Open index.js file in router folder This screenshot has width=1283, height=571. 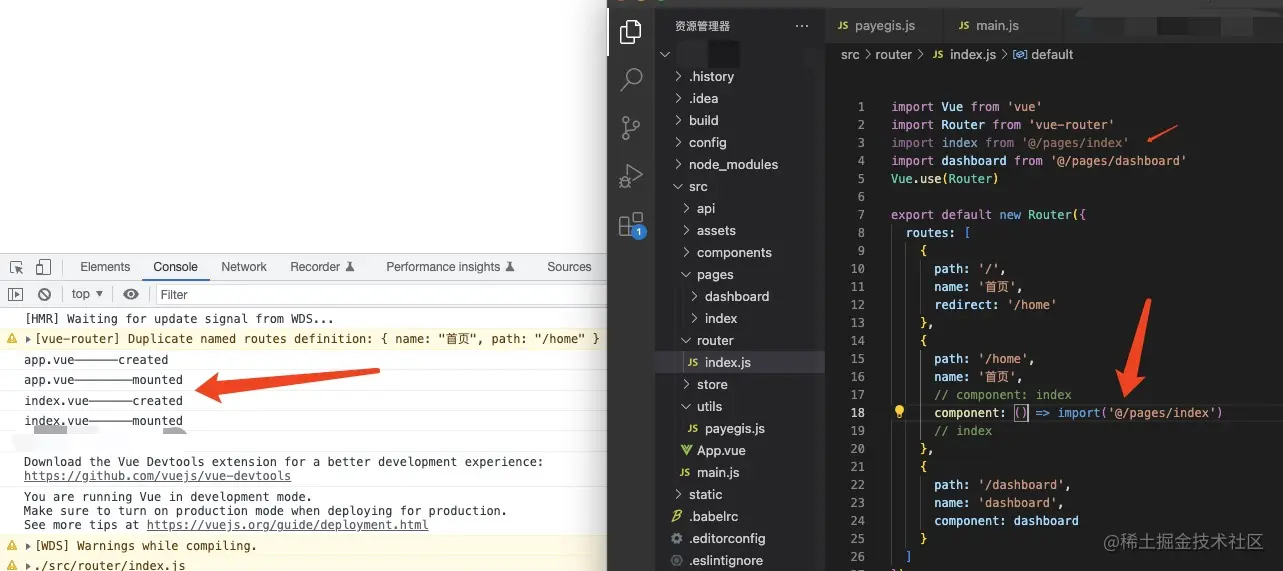coord(740,362)
